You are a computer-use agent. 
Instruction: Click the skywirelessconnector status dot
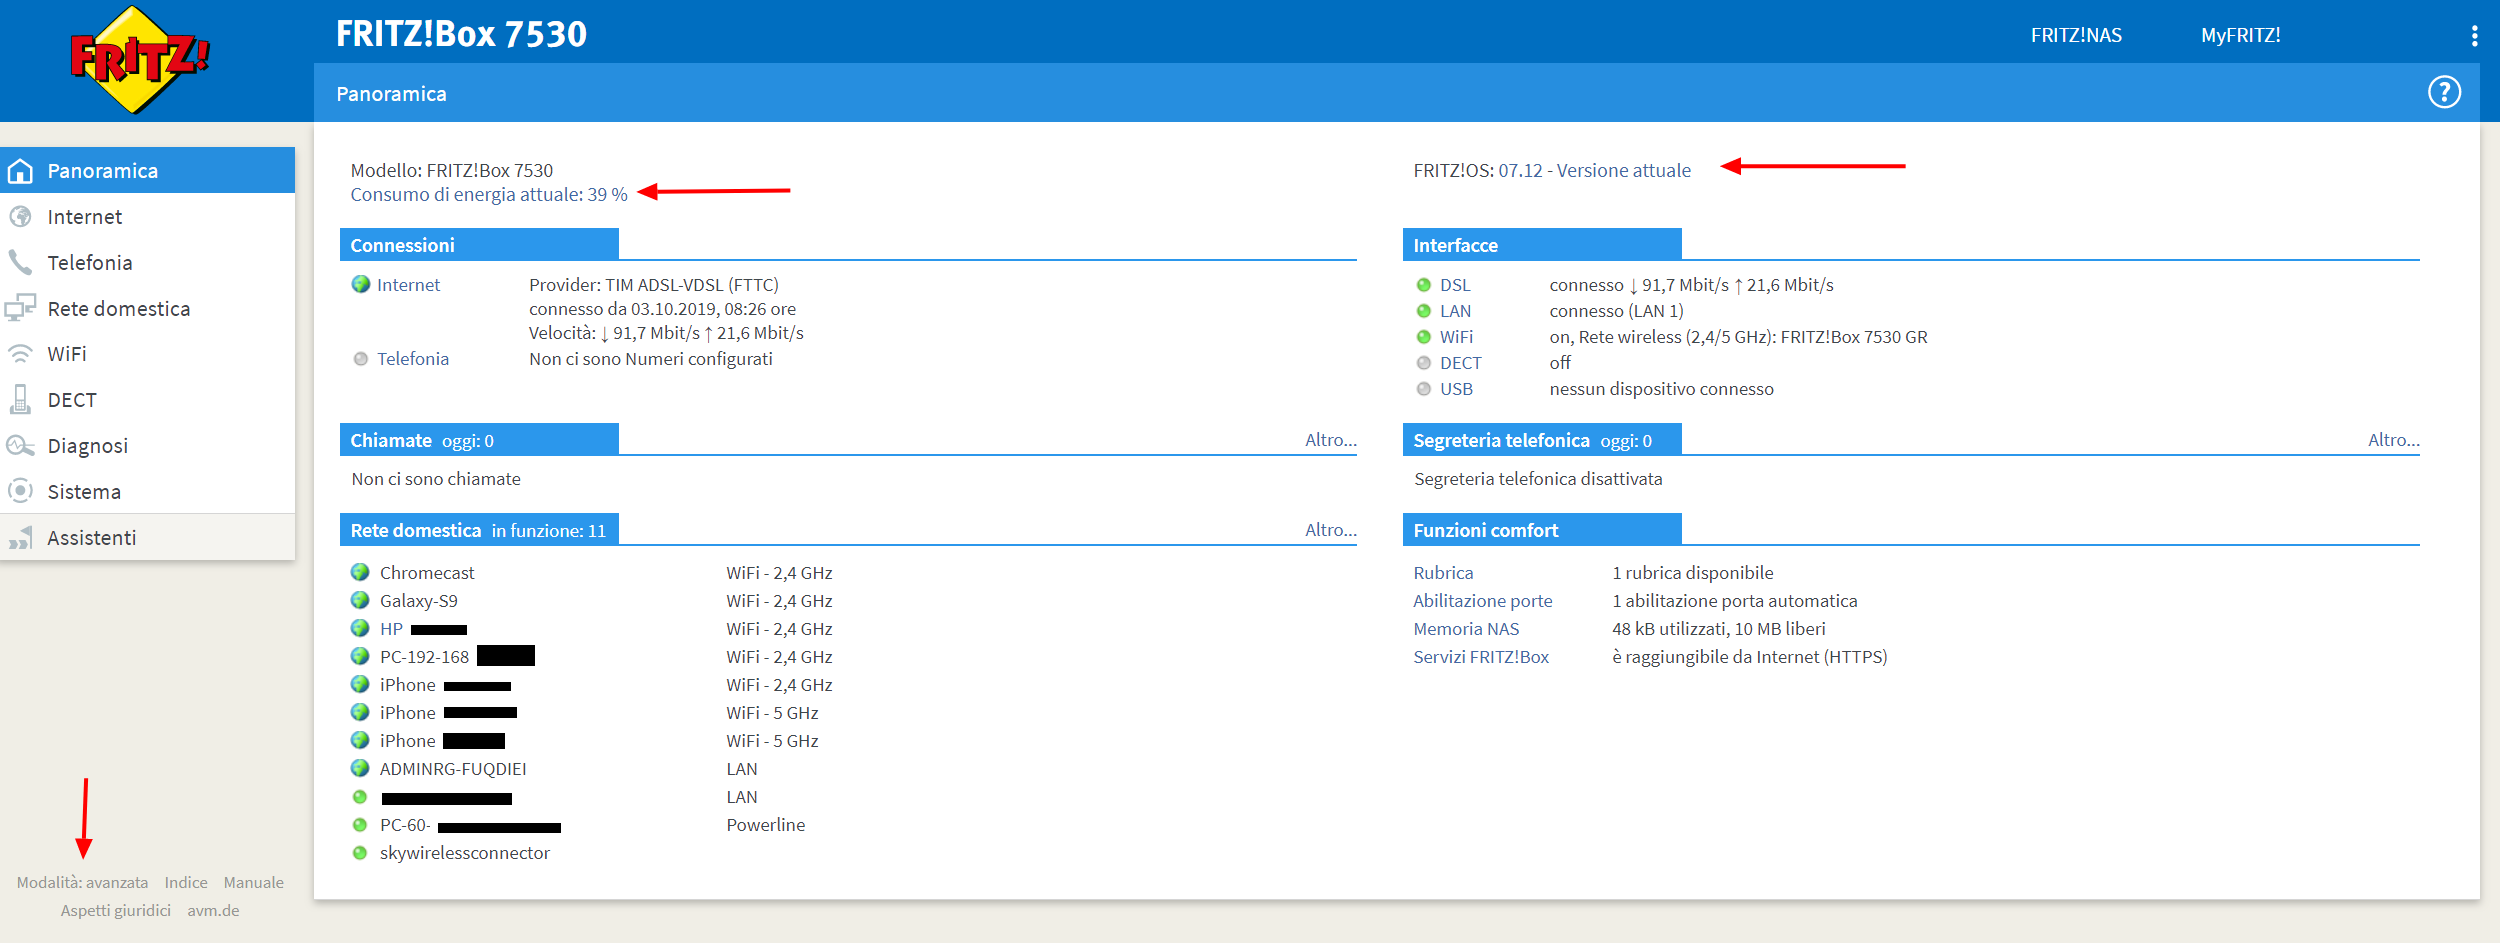point(360,853)
